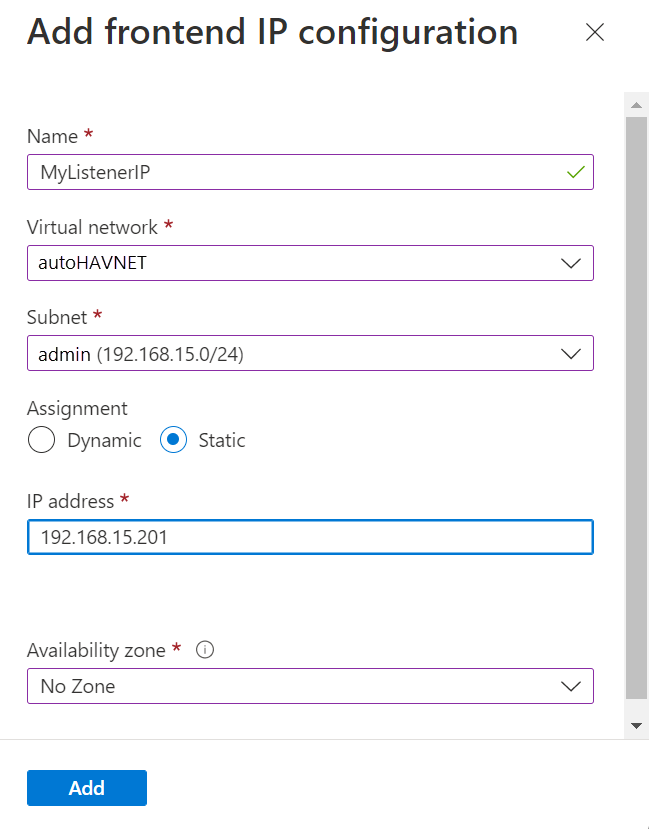The image size is (649, 829).
Task: Click the Assignment section label
Action: click(77, 408)
